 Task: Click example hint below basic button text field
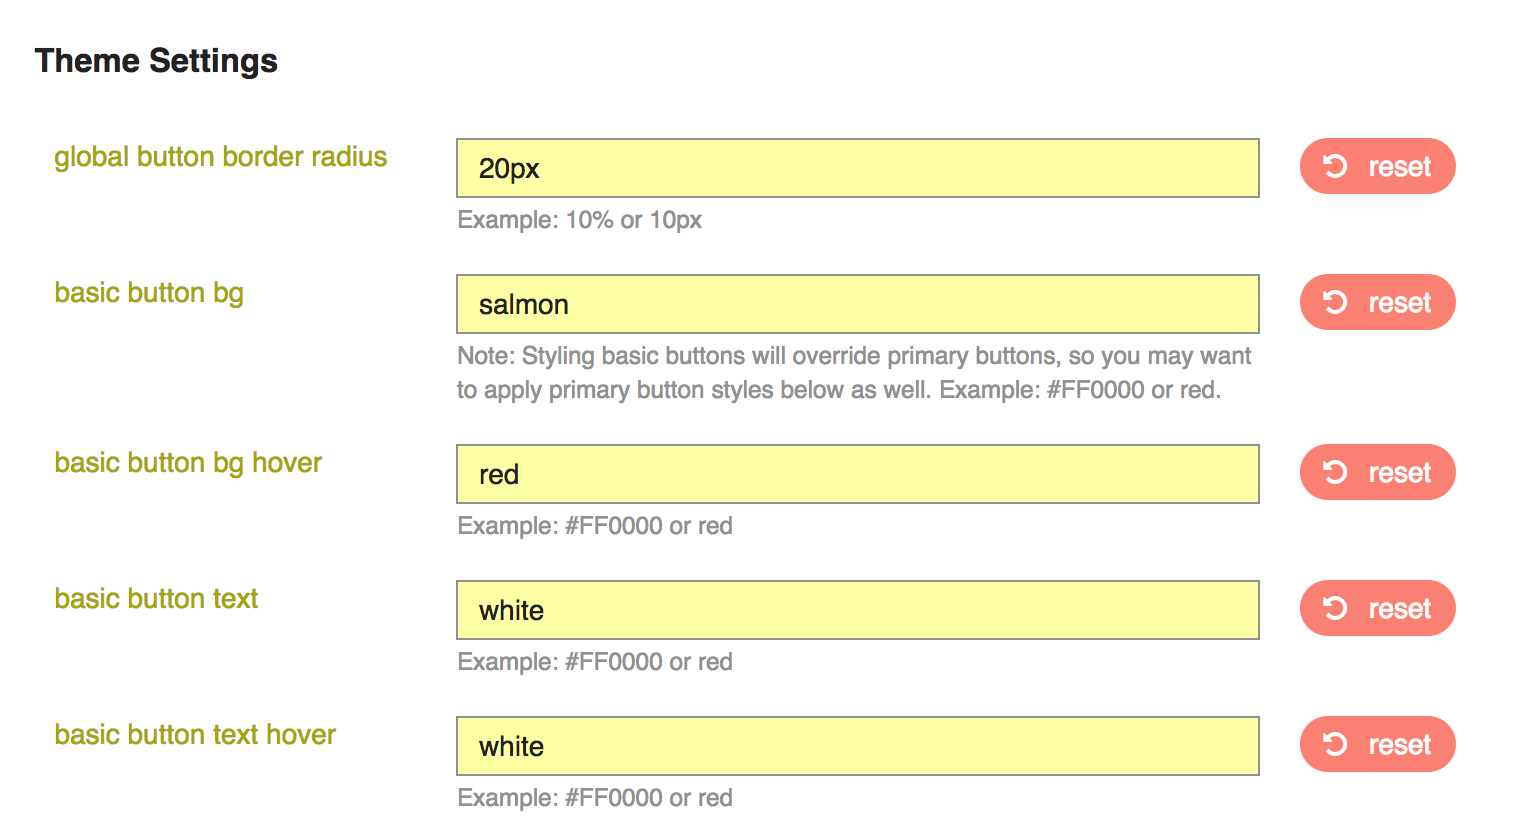click(595, 662)
